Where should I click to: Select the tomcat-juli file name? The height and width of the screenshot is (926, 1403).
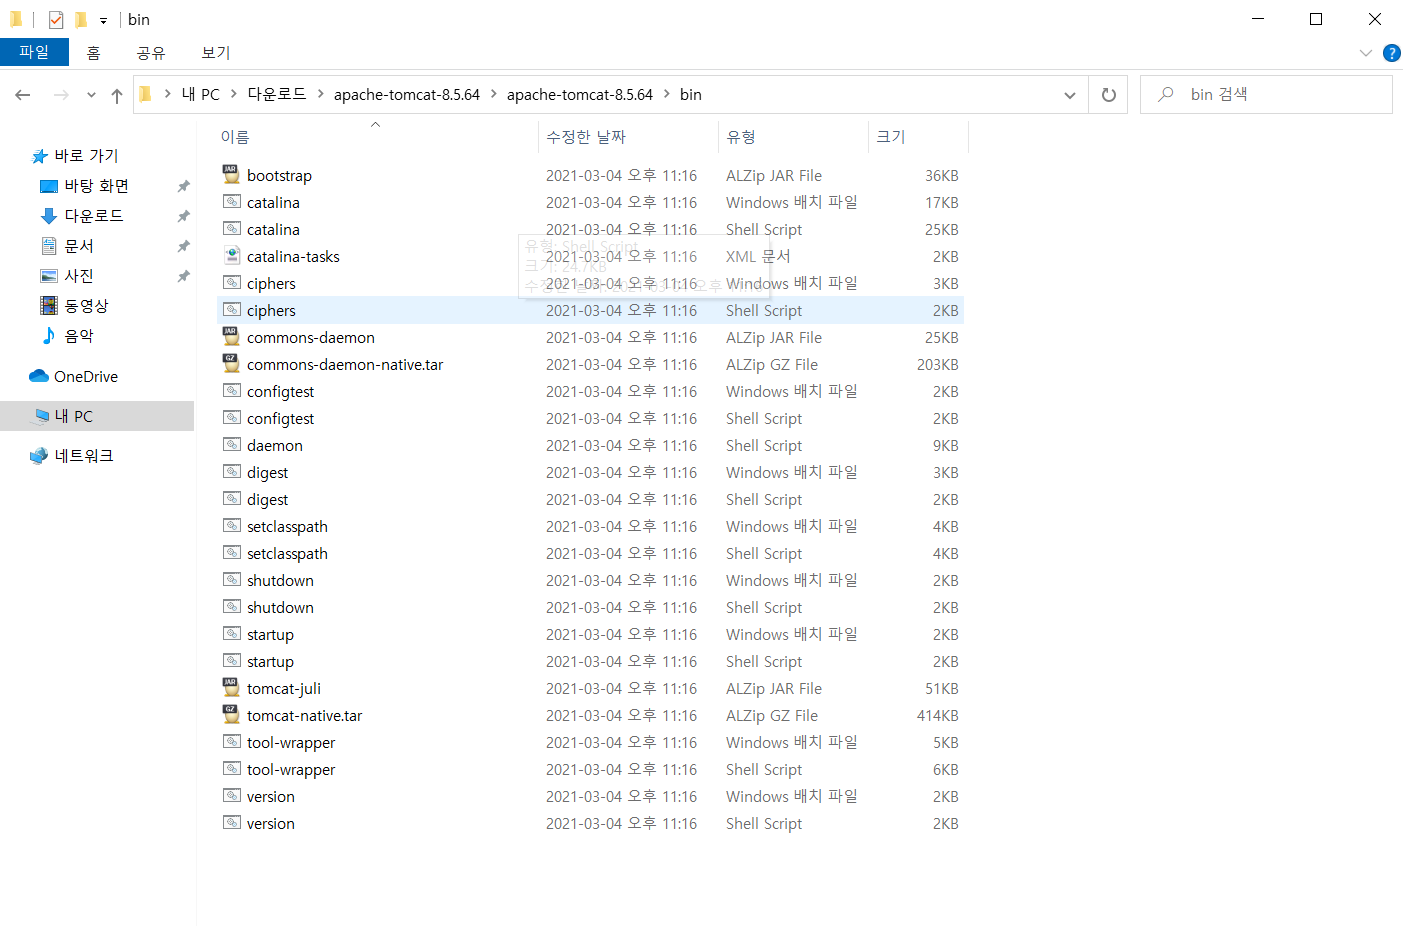[284, 688]
